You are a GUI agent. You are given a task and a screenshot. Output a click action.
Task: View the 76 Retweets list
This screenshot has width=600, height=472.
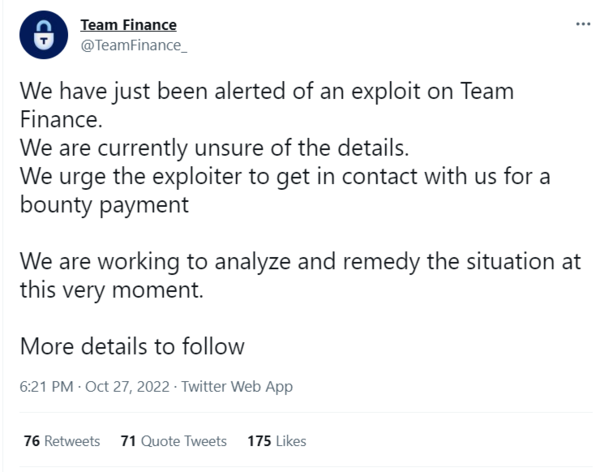62,441
